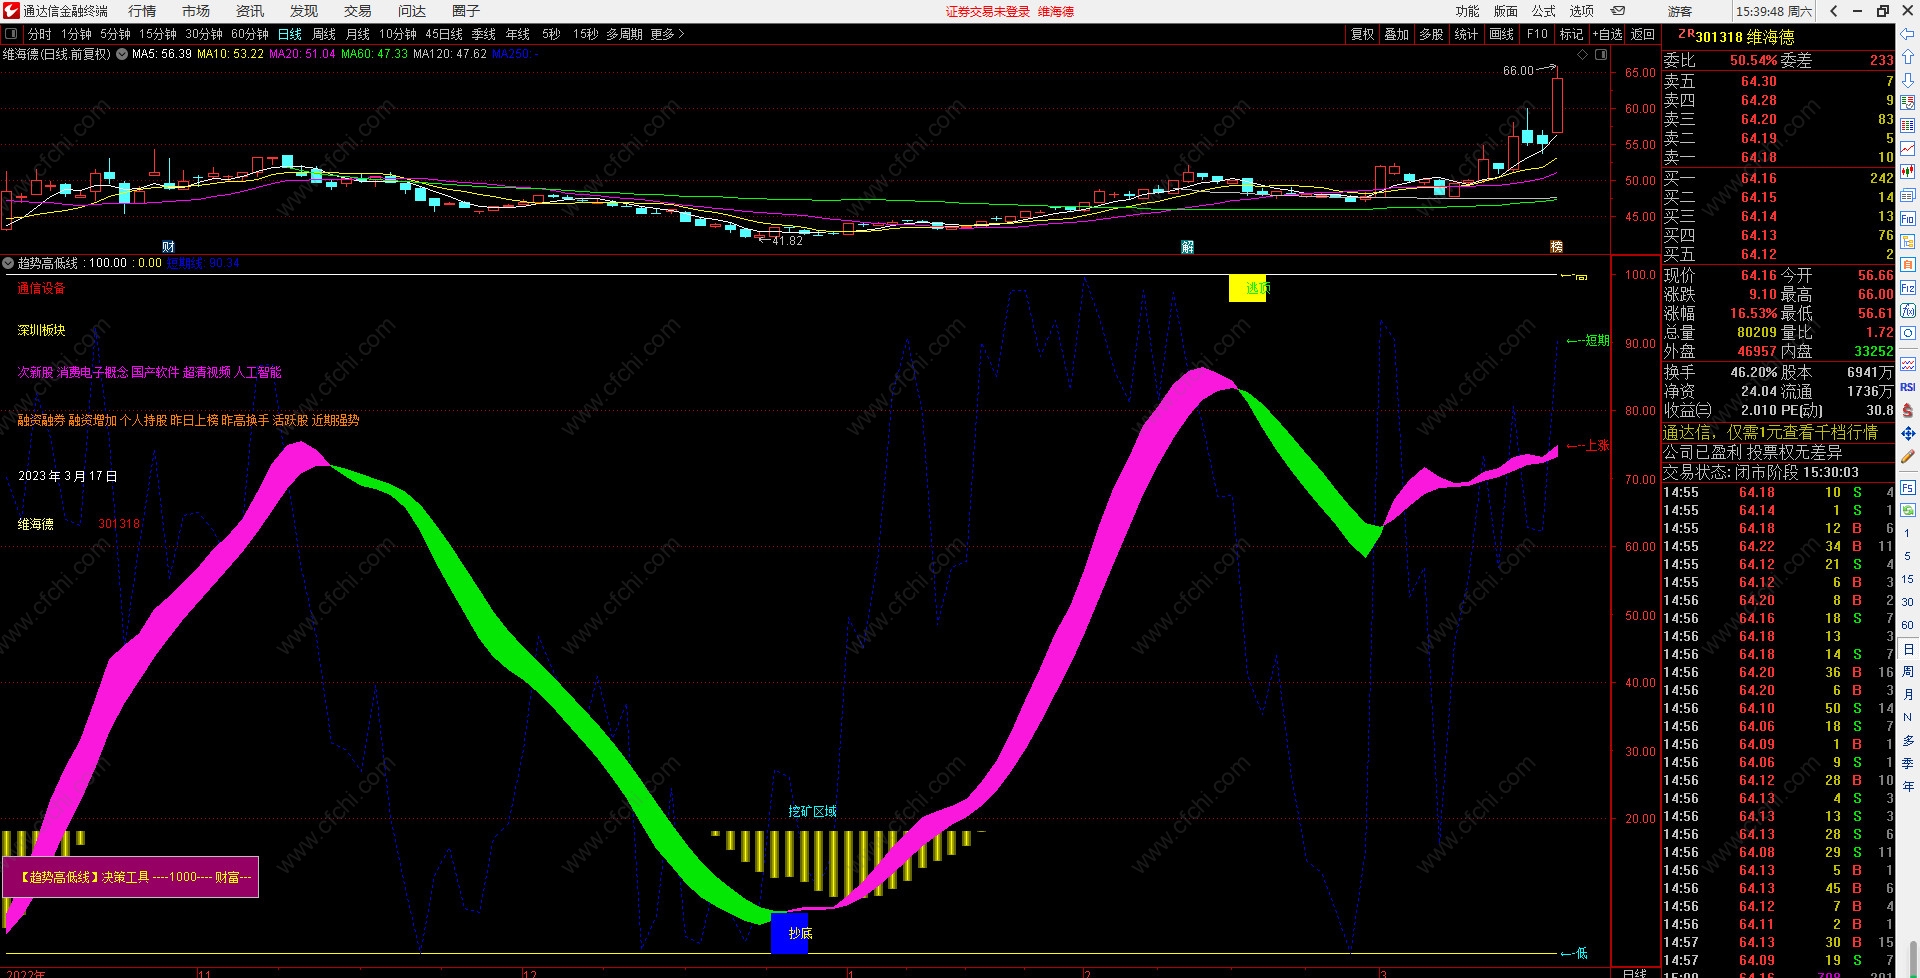Open the 公式 menu
Viewport: 1920px width, 978px height.
1544,11
